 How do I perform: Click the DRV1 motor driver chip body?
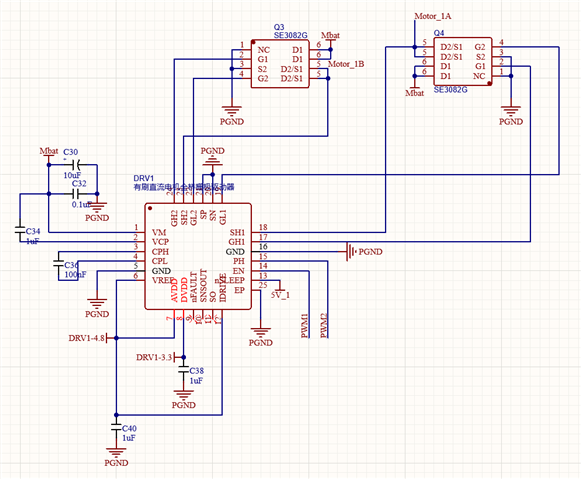click(x=198, y=256)
